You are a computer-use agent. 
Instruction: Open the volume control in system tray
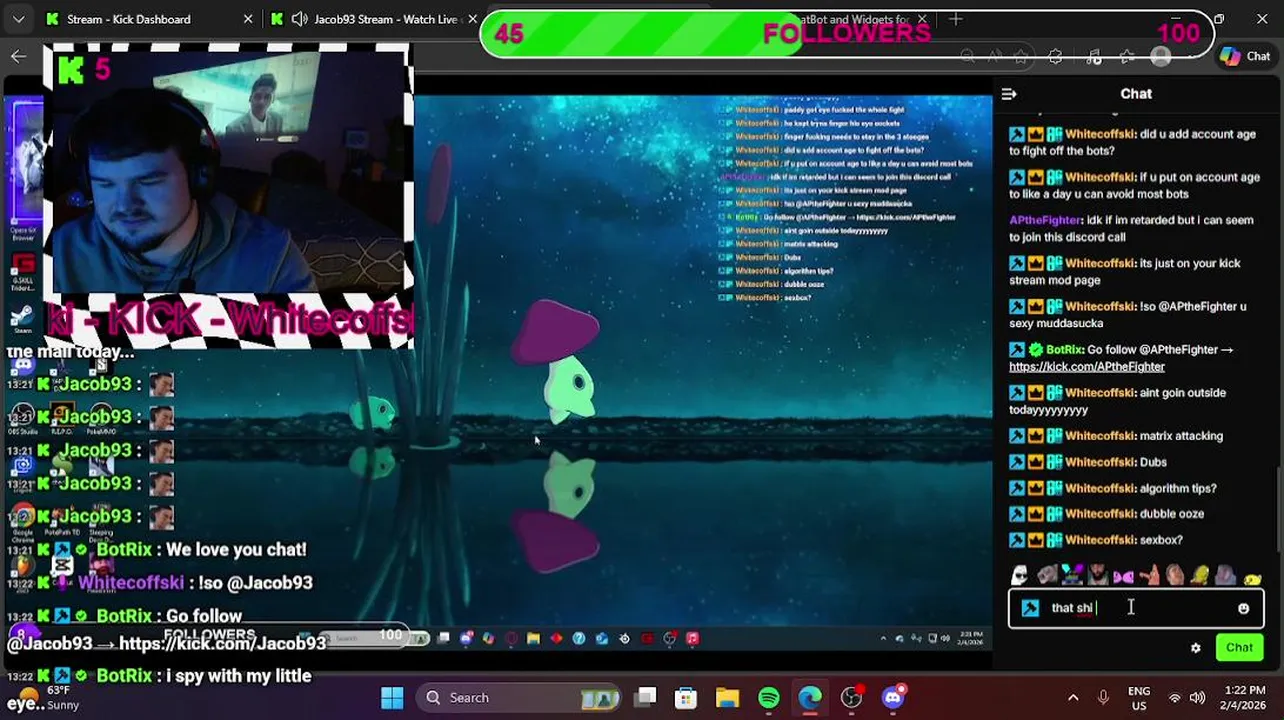click(x=1198, y=698)
